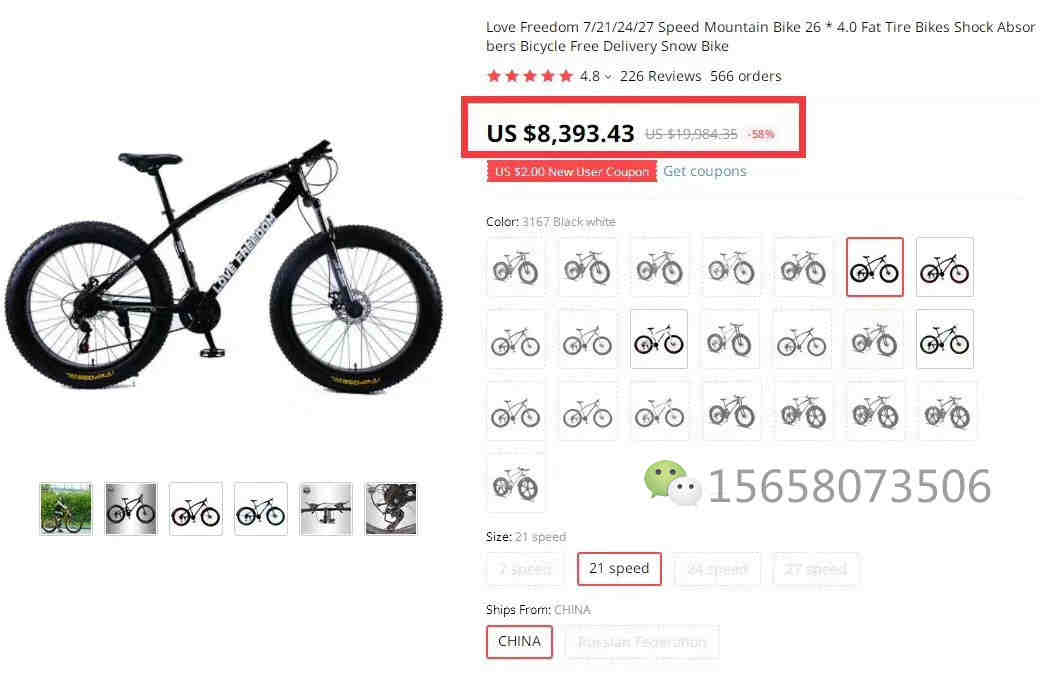Image resolution: width=1048 pixels, height=676 pixels.
Task: Select Russian Federation shipping origin
Action: (642, 642)
